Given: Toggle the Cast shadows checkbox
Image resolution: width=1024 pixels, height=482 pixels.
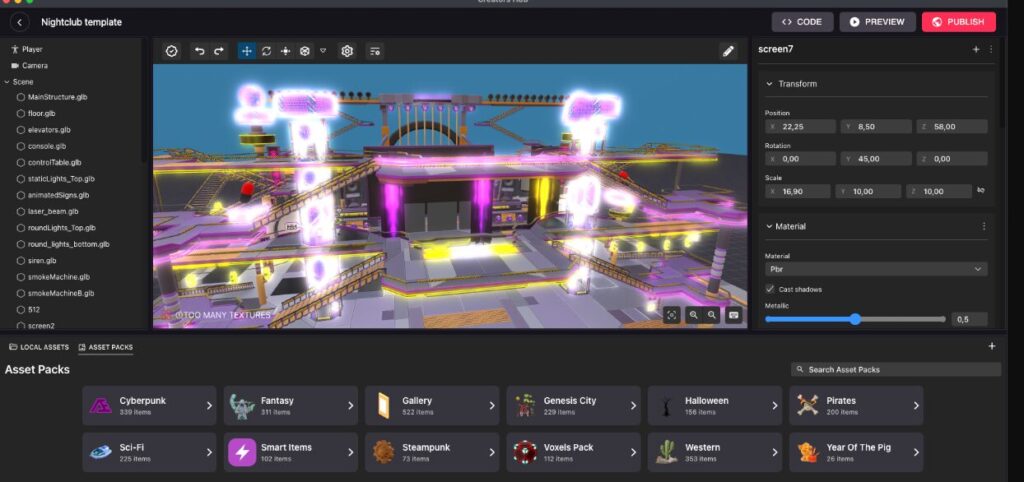Looking at the screenshot, I should pos(770,289).
